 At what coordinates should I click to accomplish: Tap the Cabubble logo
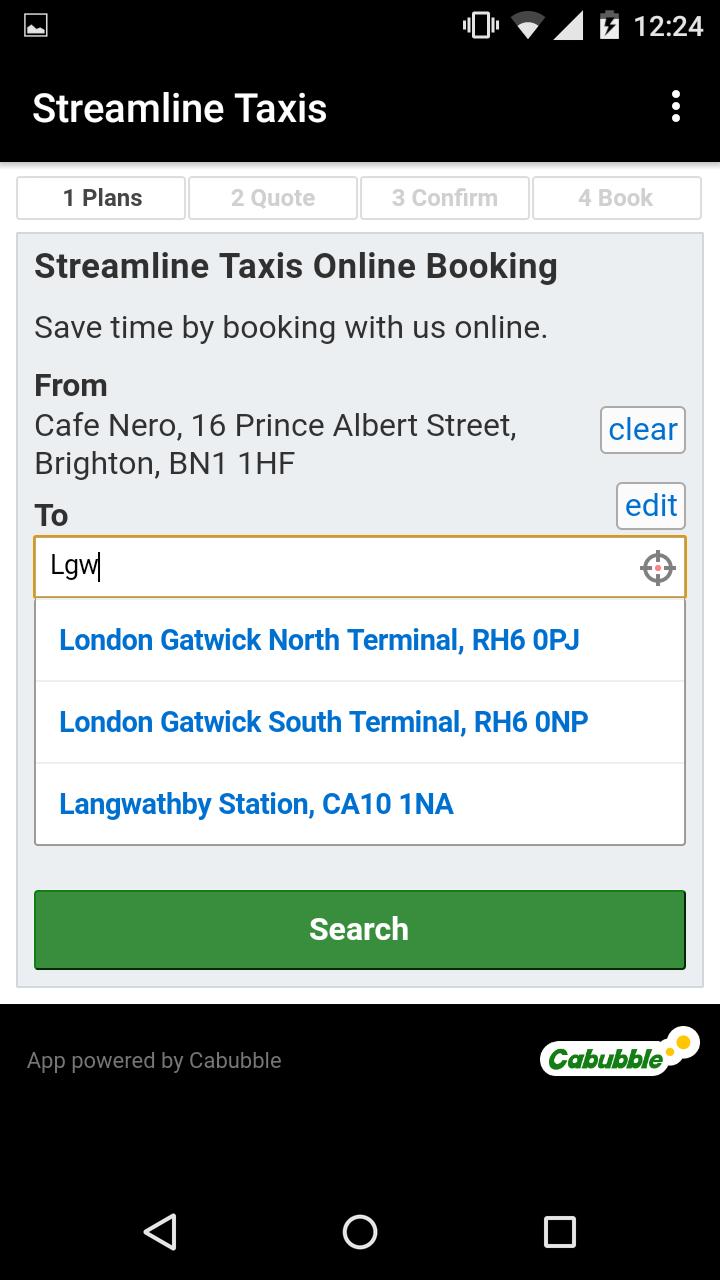click(620, 1052)
